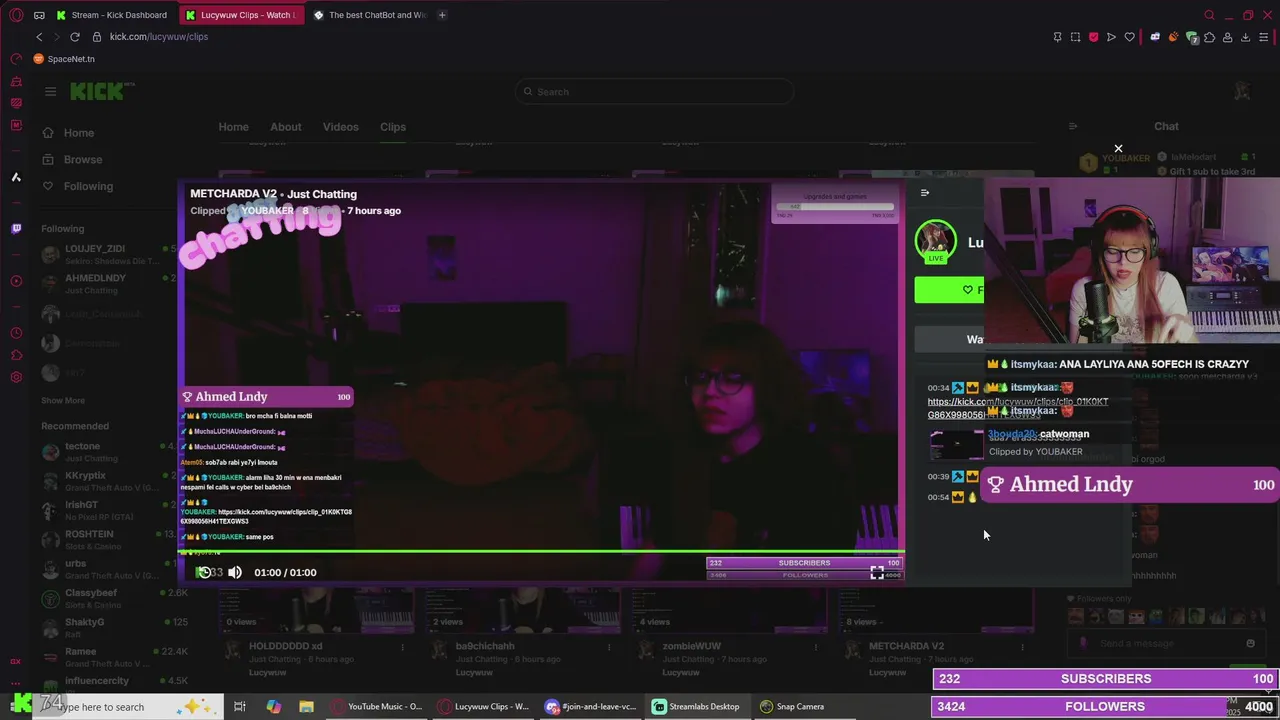This screenshot has height=720, width=1280.
Task: Open File Explorer from the taskbar
Action: (307, 707)
